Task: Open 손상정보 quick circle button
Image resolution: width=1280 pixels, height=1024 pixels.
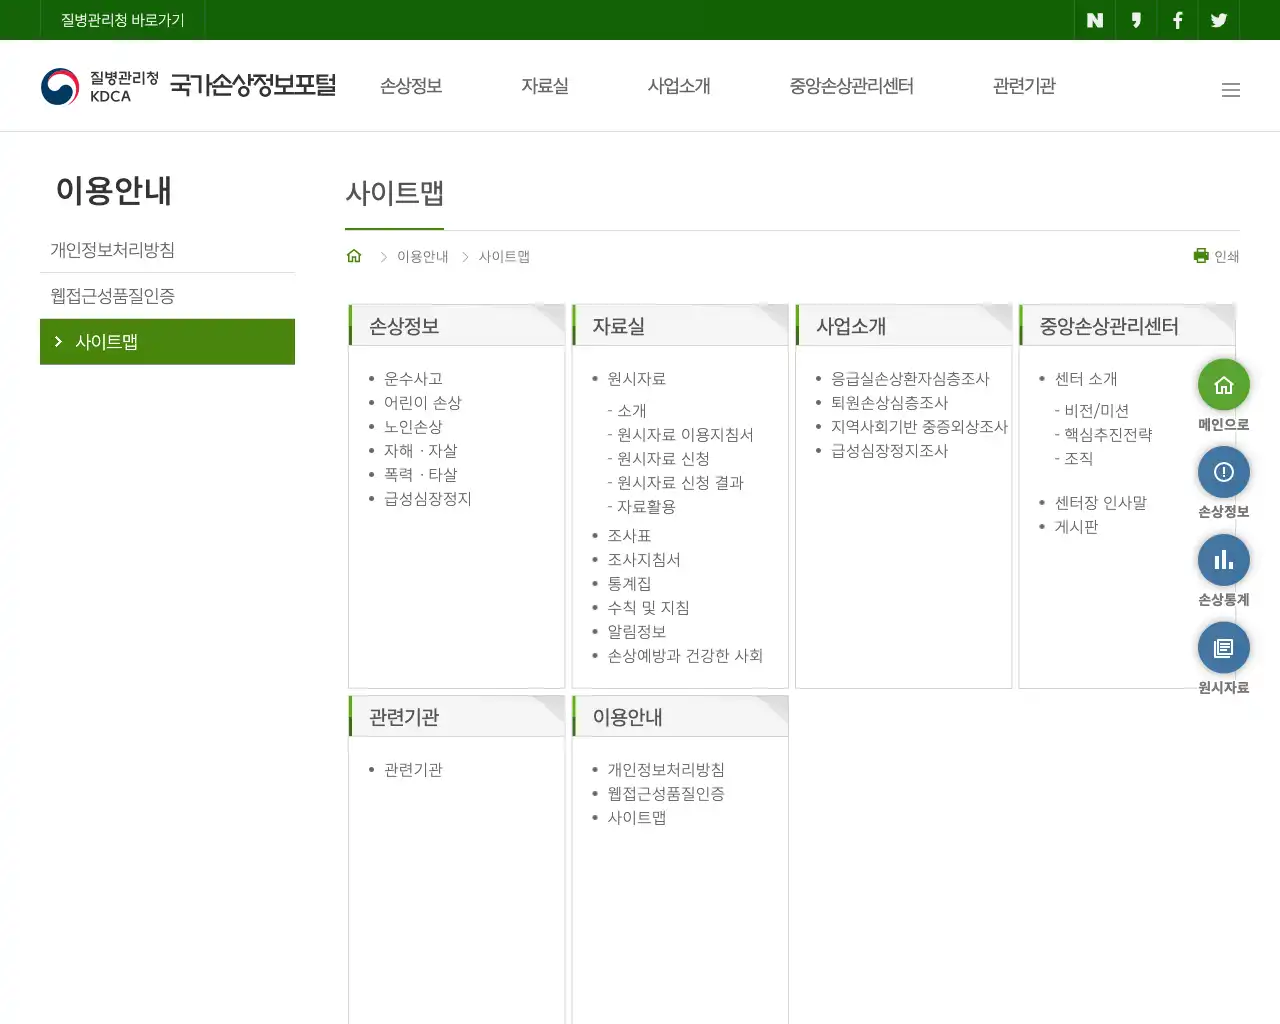Action: point(1224,472)
